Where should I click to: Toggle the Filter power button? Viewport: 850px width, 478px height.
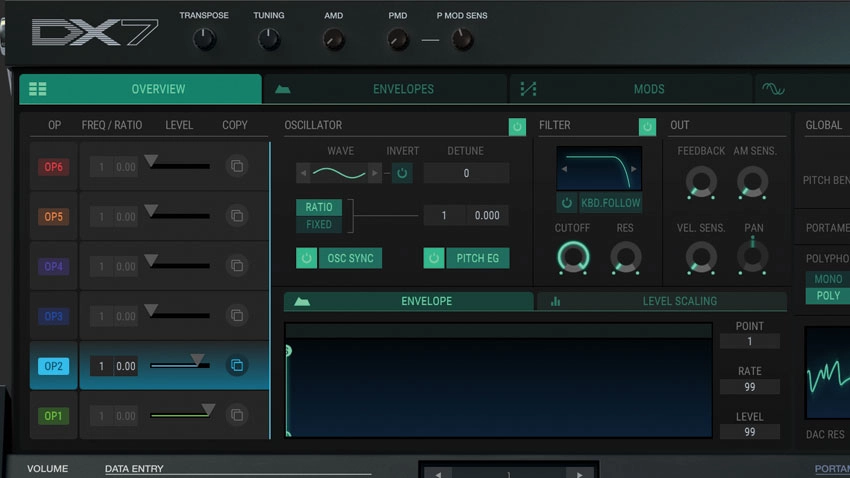pos(647,127)
